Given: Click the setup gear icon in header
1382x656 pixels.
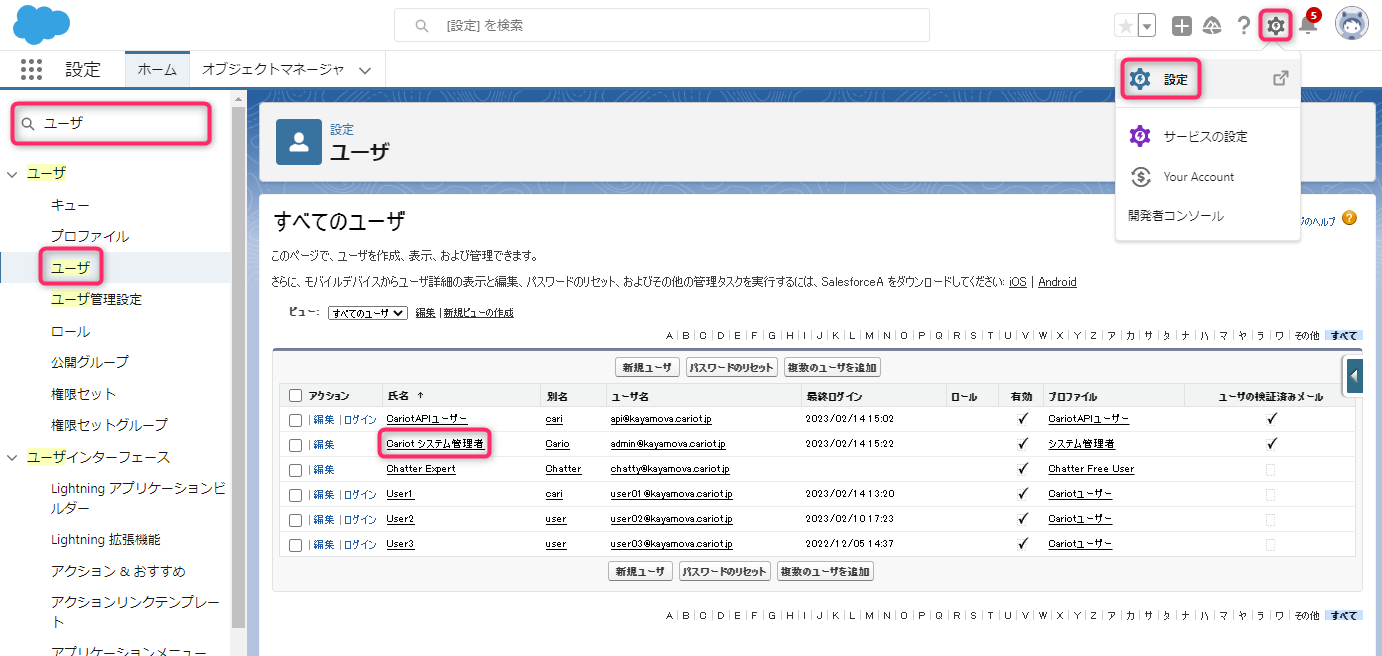Looking at the screenshot, I should [1275, 26].
